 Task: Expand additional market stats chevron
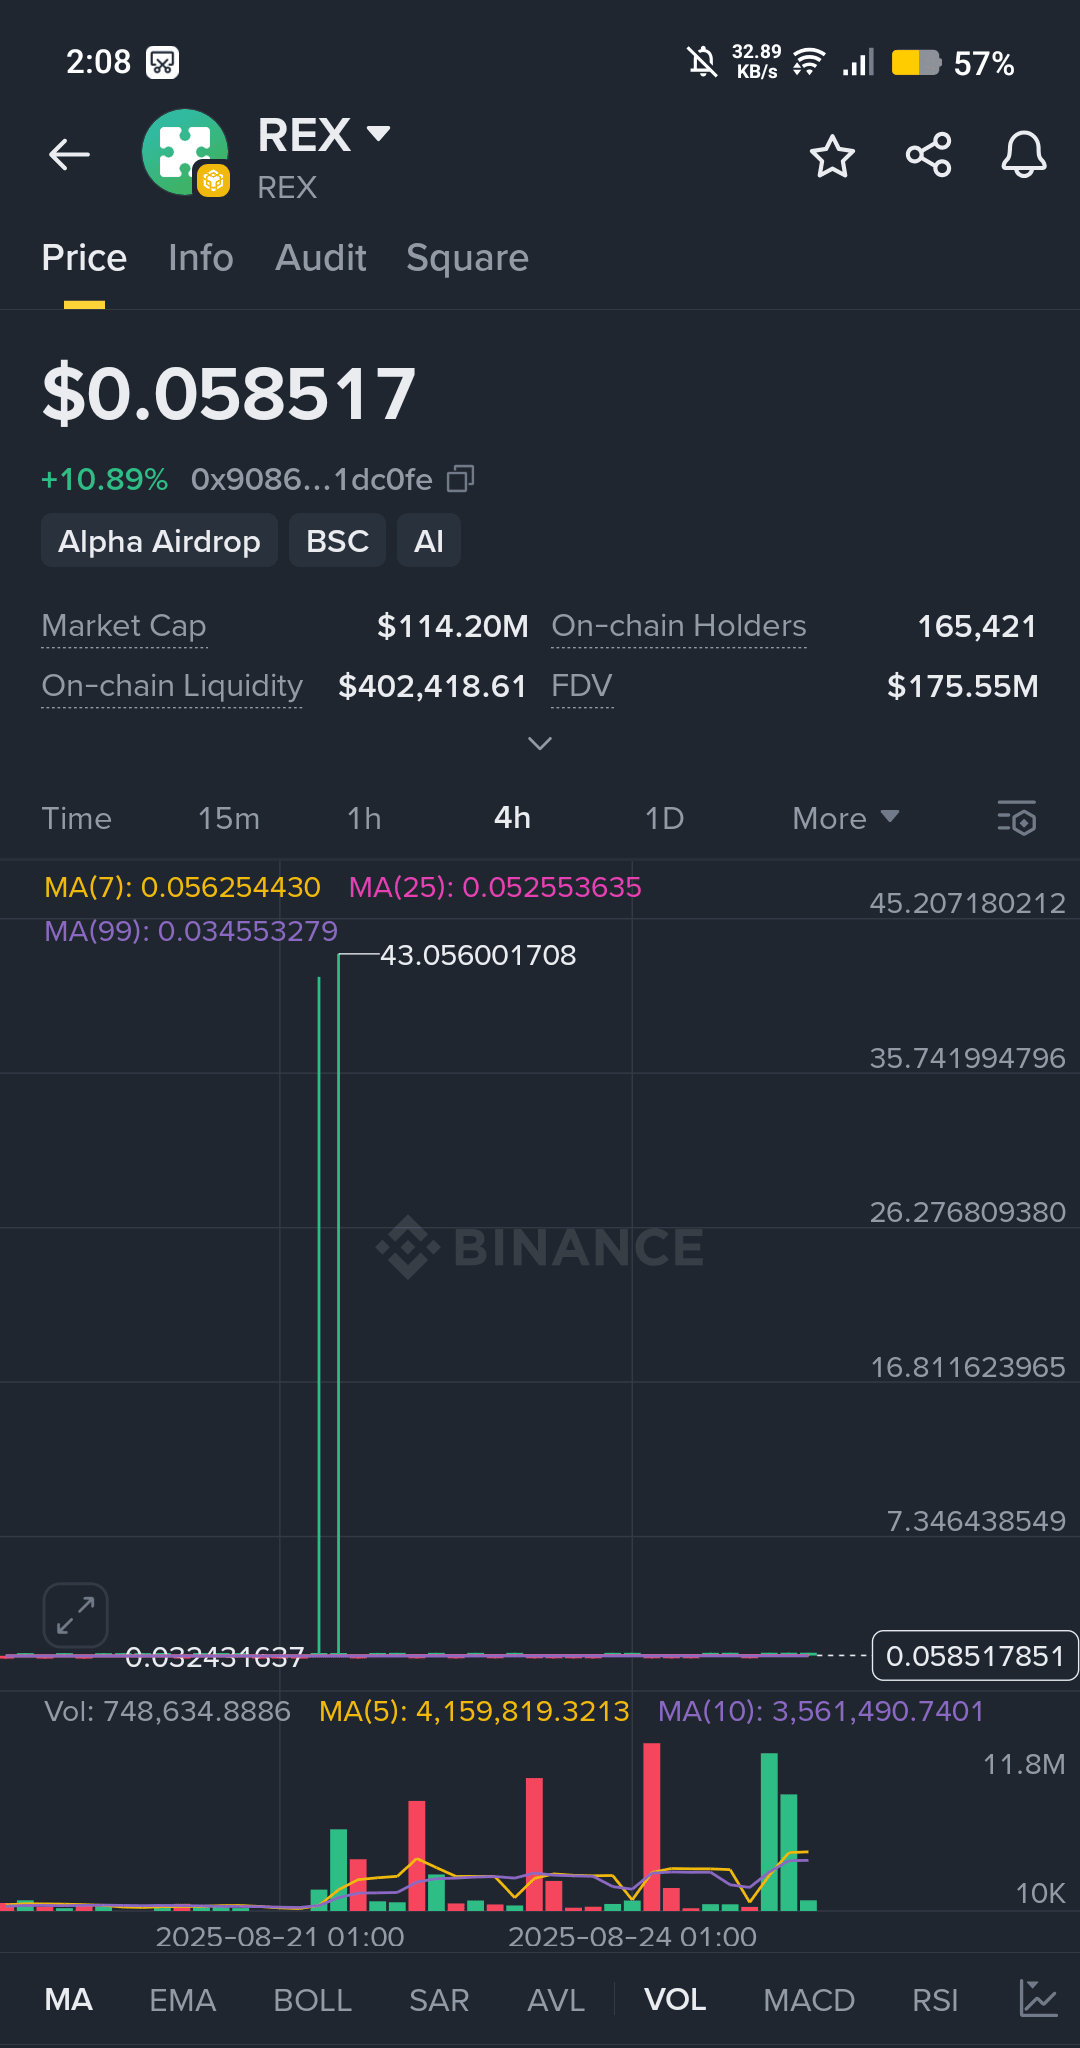click(540, 743)
